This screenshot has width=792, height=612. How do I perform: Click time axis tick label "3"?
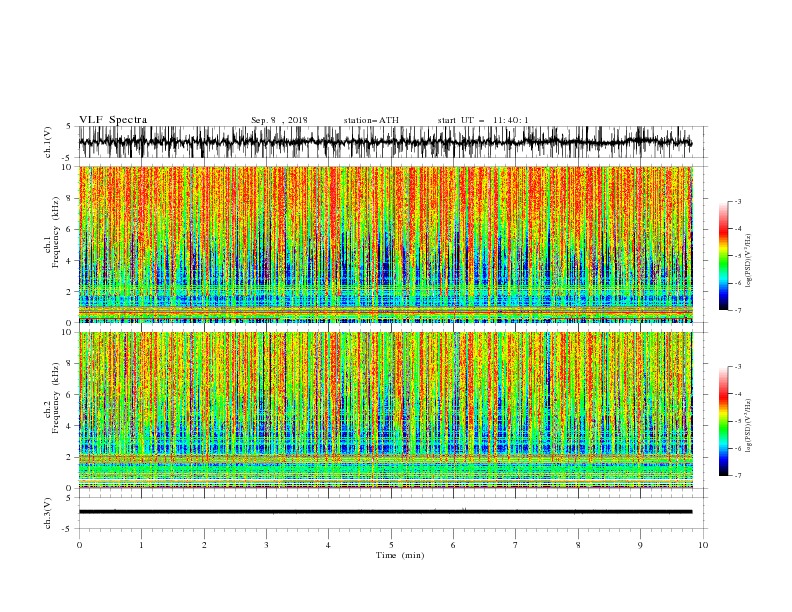pos(266,545)
